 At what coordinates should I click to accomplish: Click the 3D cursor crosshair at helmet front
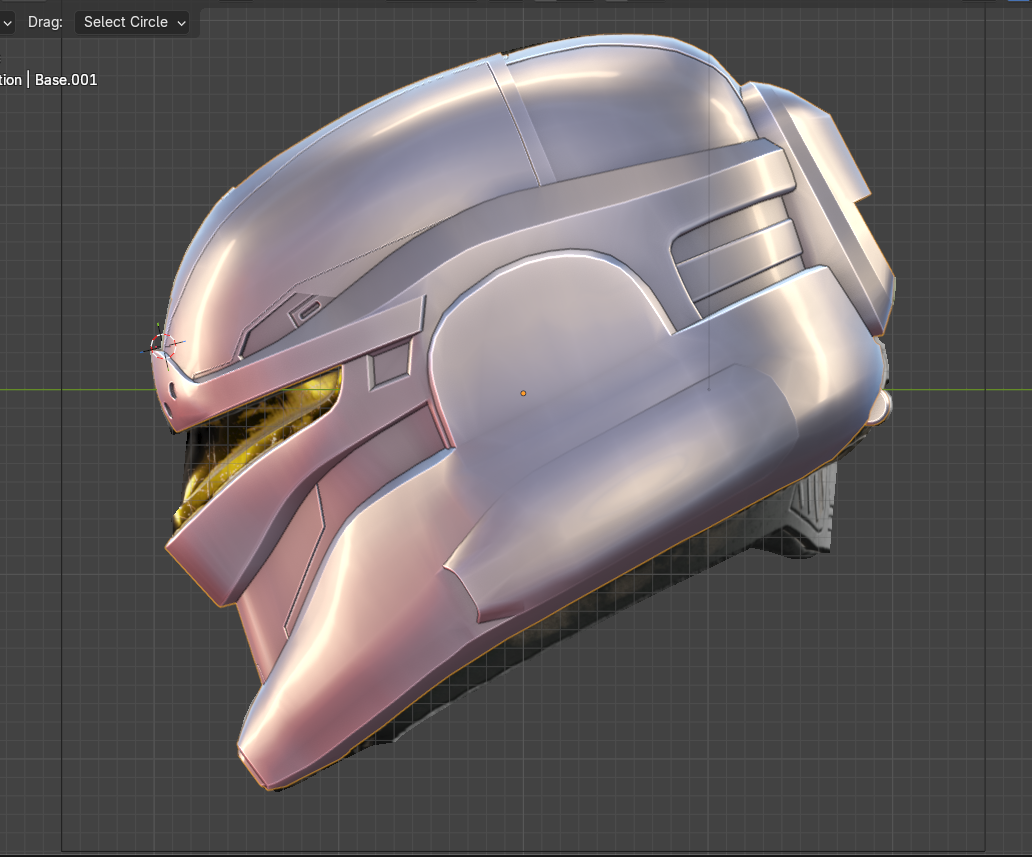tap(162, 346)
